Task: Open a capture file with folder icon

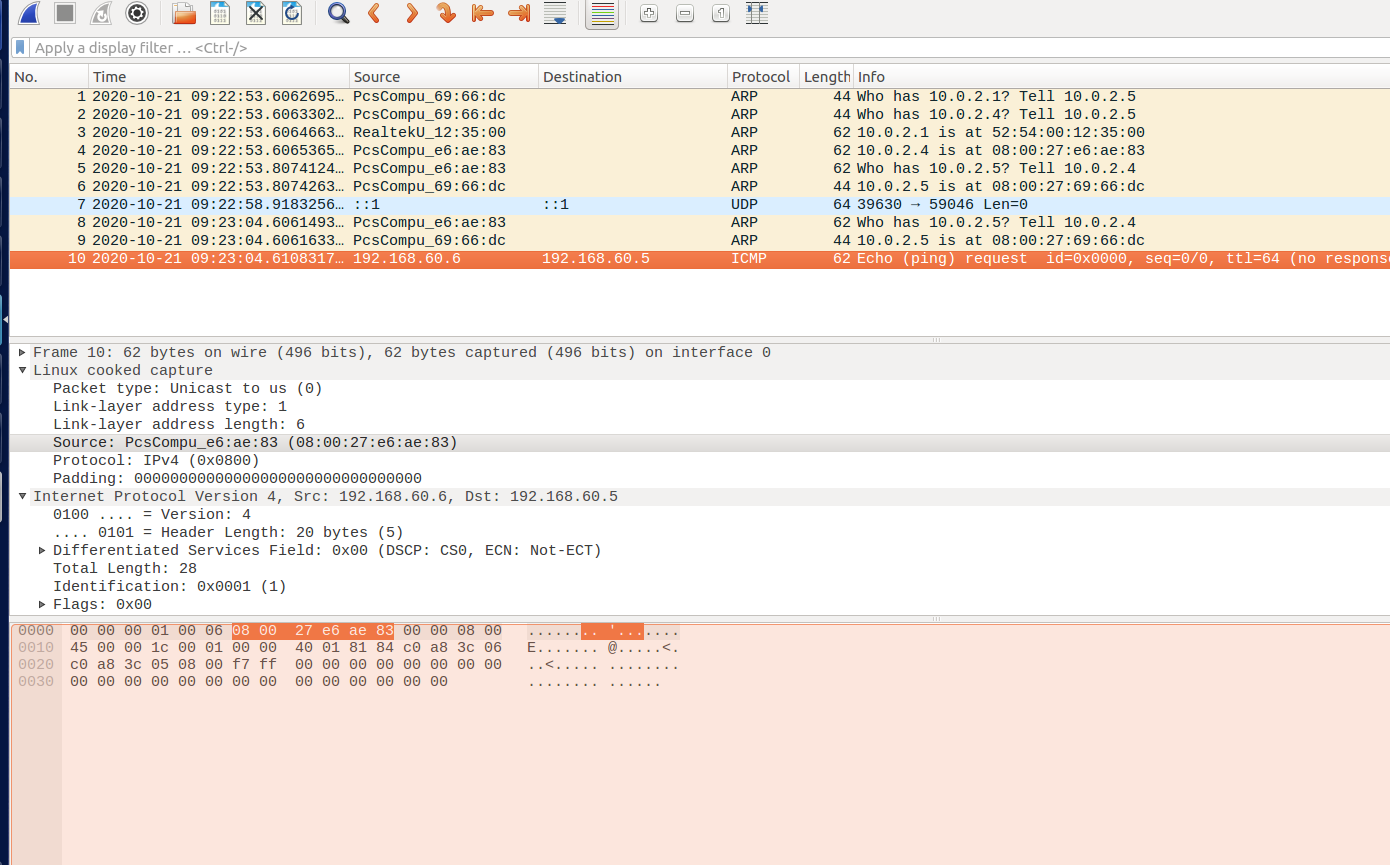Action: click(183, 13)
